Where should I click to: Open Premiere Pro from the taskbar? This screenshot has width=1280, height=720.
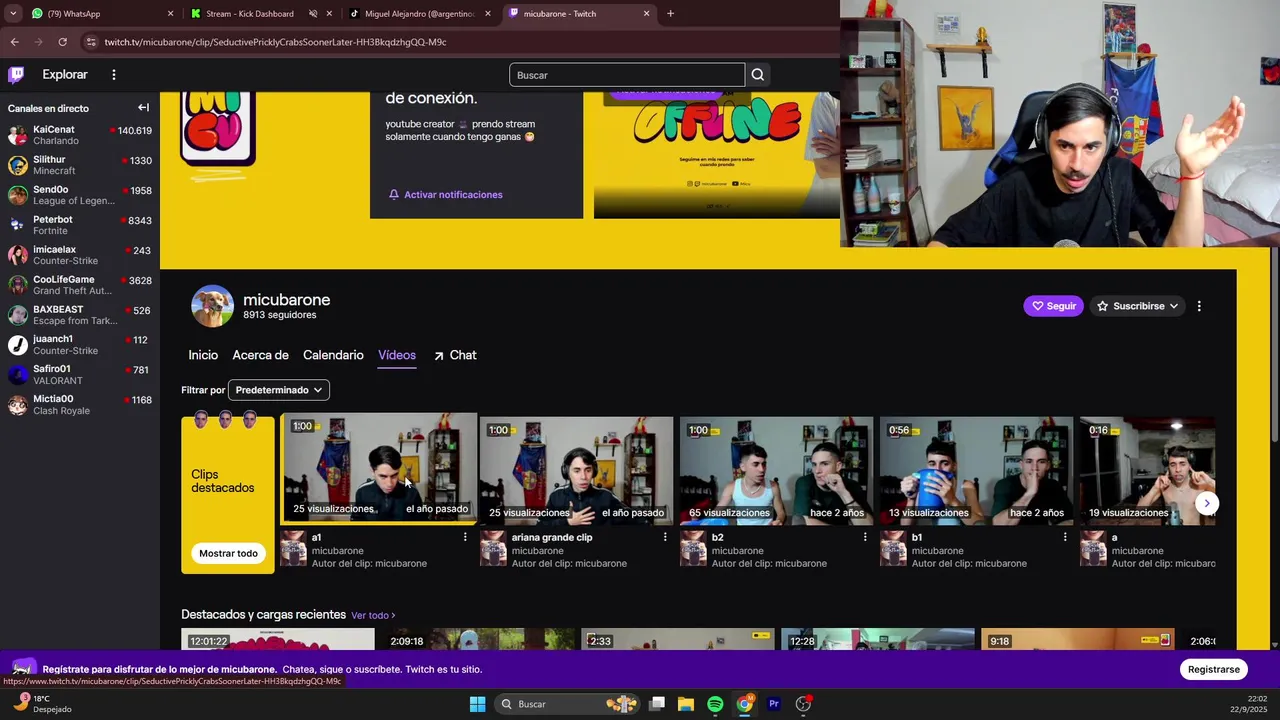(773, 704)
